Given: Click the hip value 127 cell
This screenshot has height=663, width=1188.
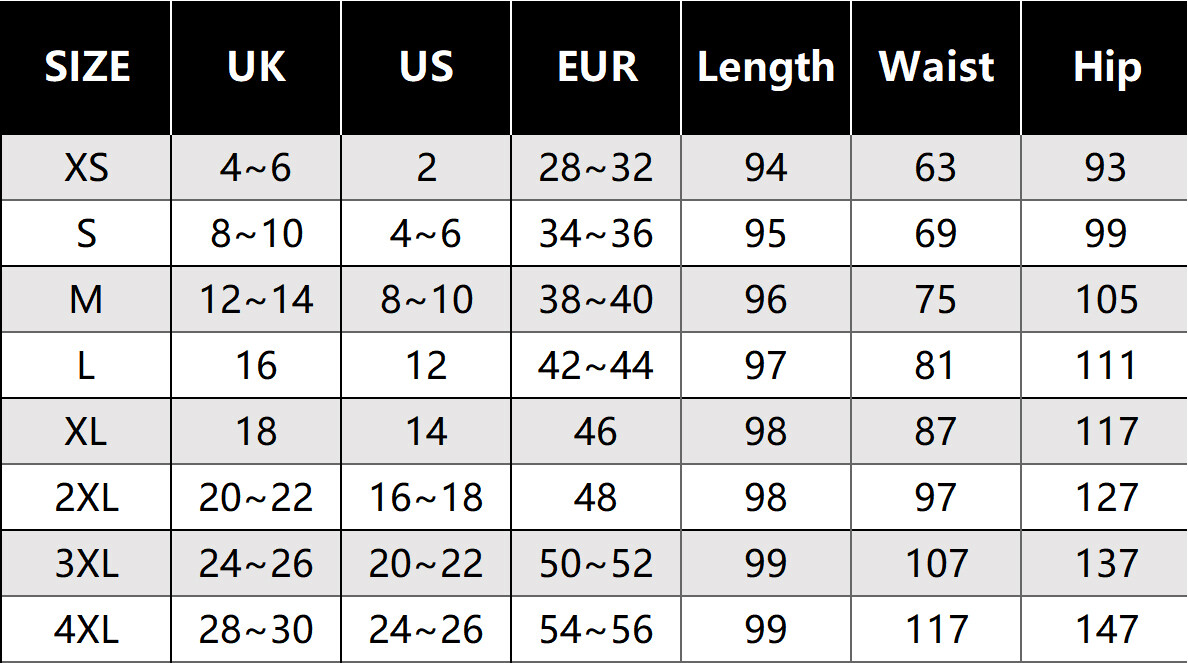Looking at the screenshot, I should tap(1106, 498).
